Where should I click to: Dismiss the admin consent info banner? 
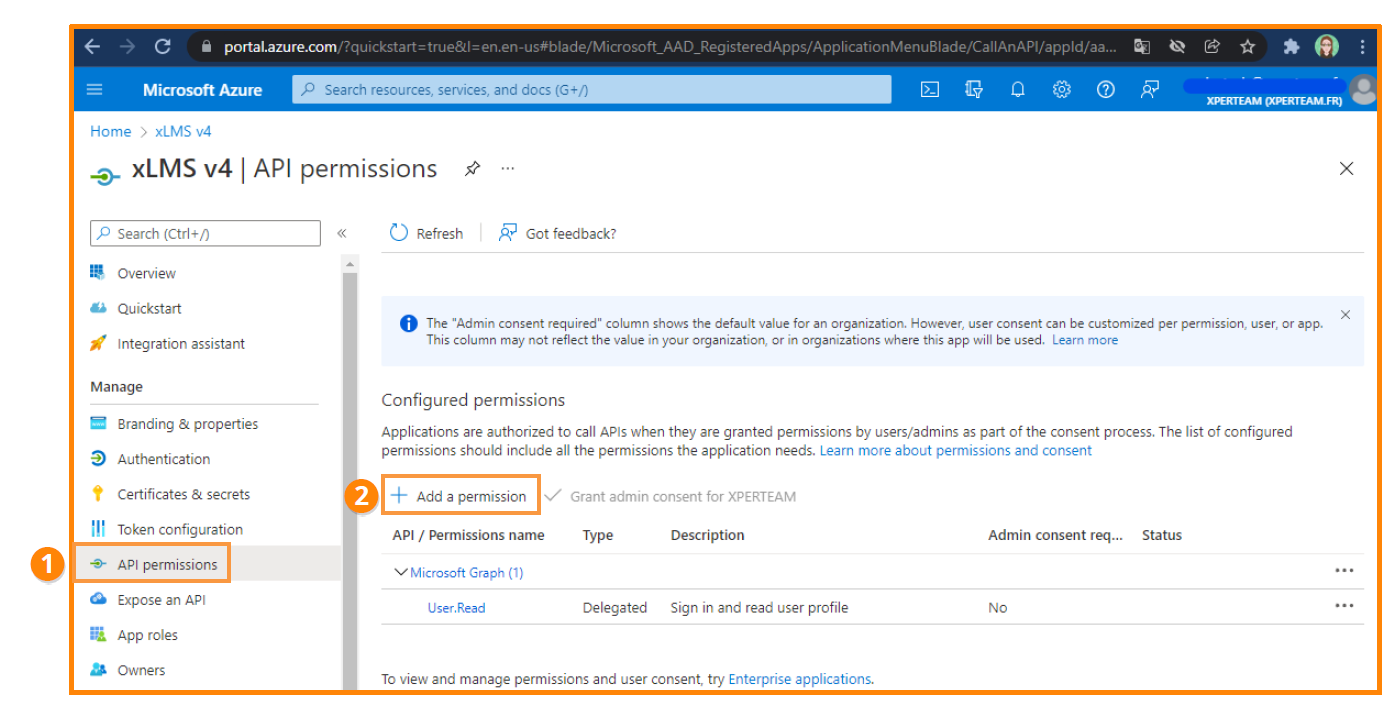click(1345, 315)
